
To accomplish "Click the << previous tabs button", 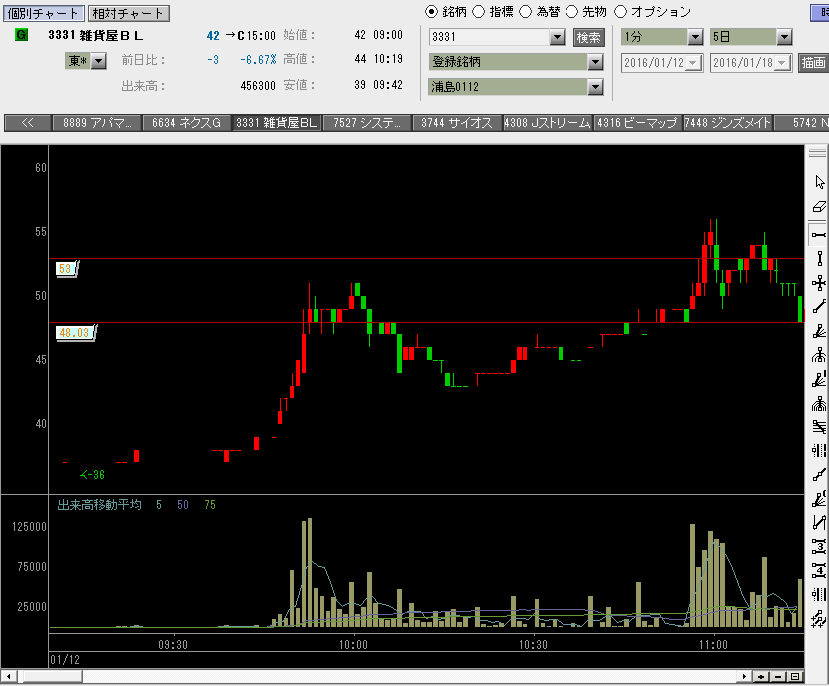I will (x=27, y=123).
